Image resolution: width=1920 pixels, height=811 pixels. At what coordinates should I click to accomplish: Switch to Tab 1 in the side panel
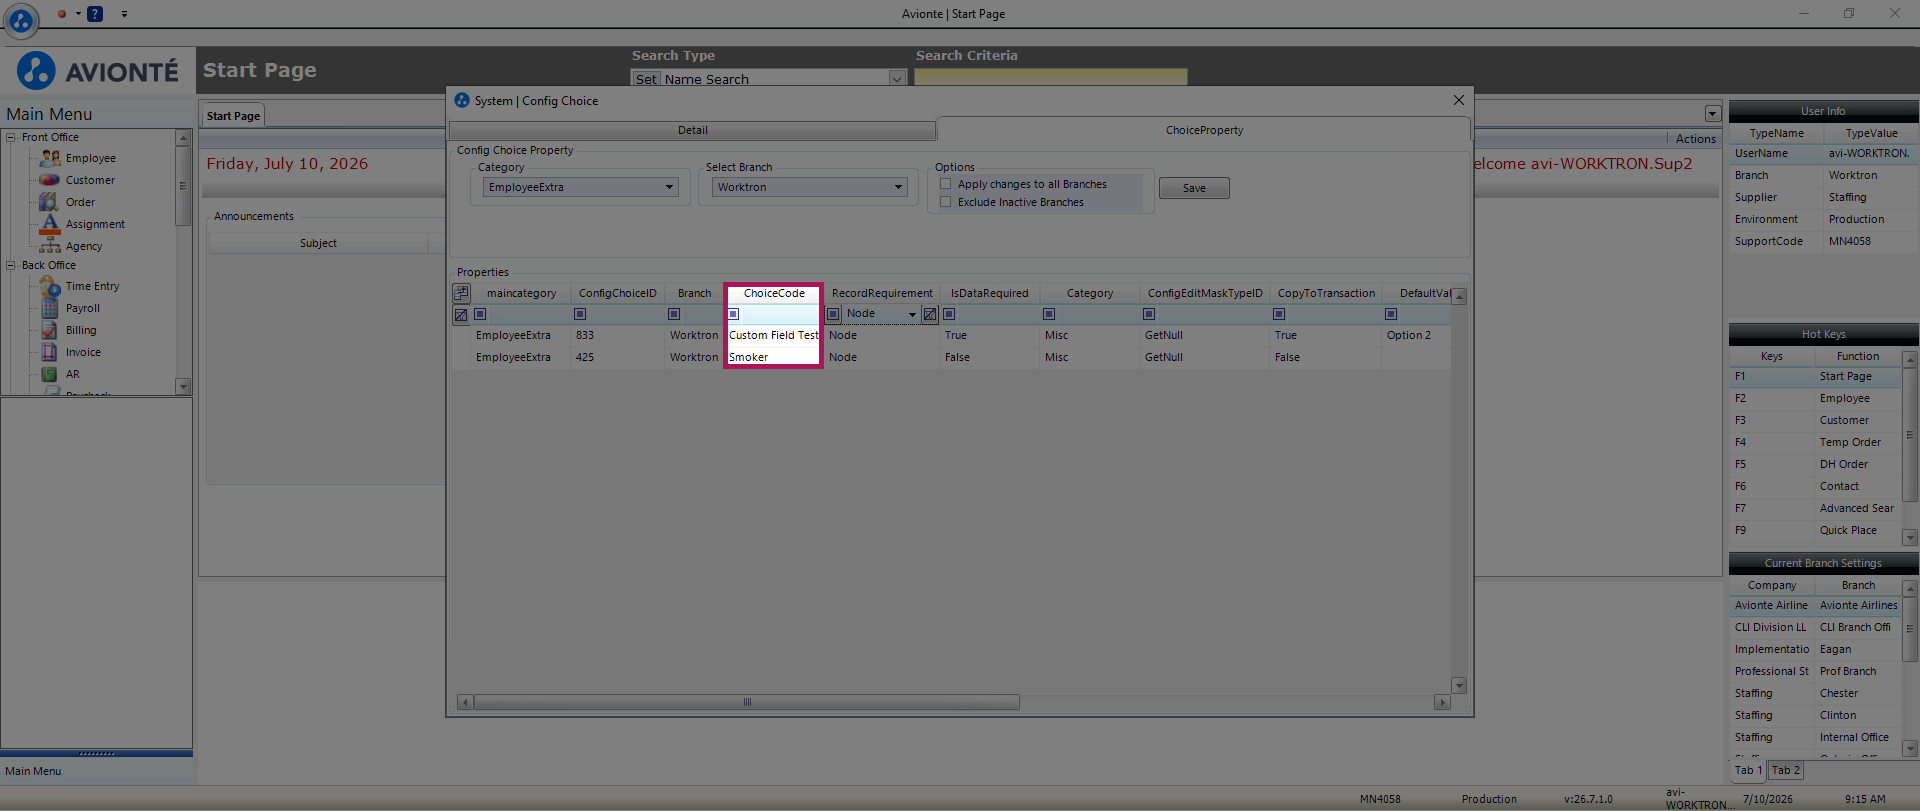coord(1749,770)
